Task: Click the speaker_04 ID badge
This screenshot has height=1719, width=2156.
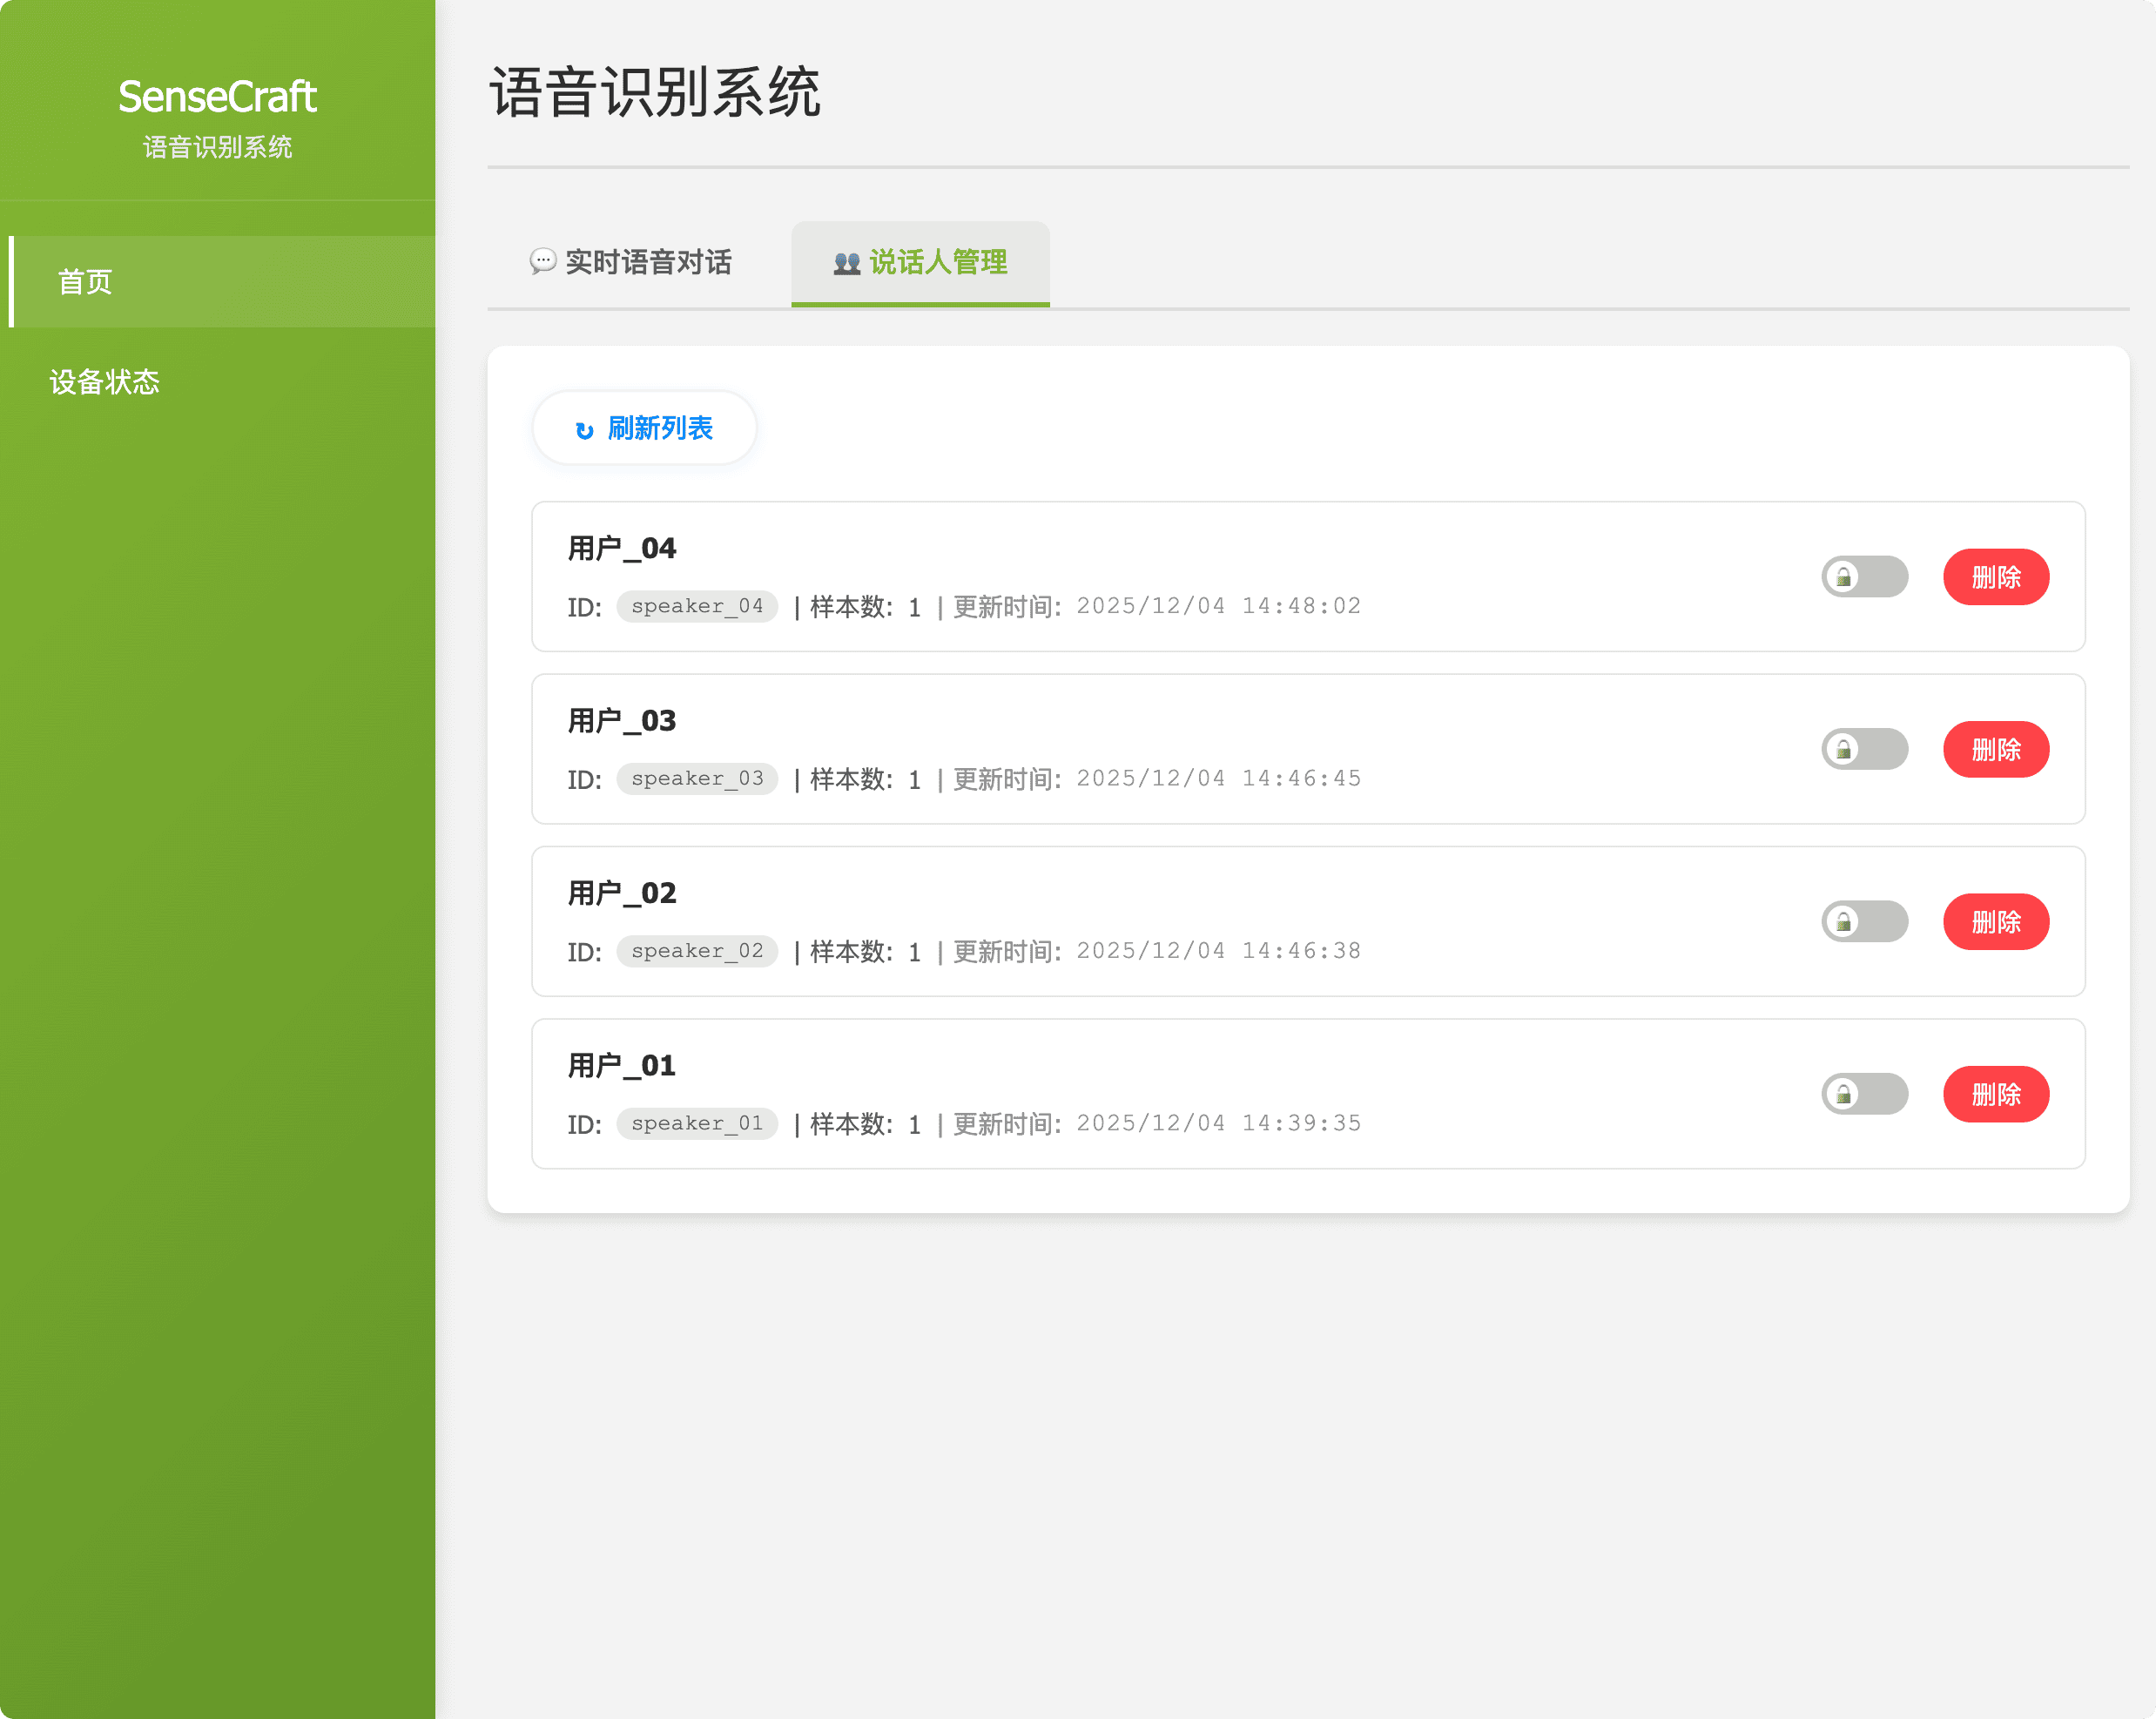Action: pos(697,606)
